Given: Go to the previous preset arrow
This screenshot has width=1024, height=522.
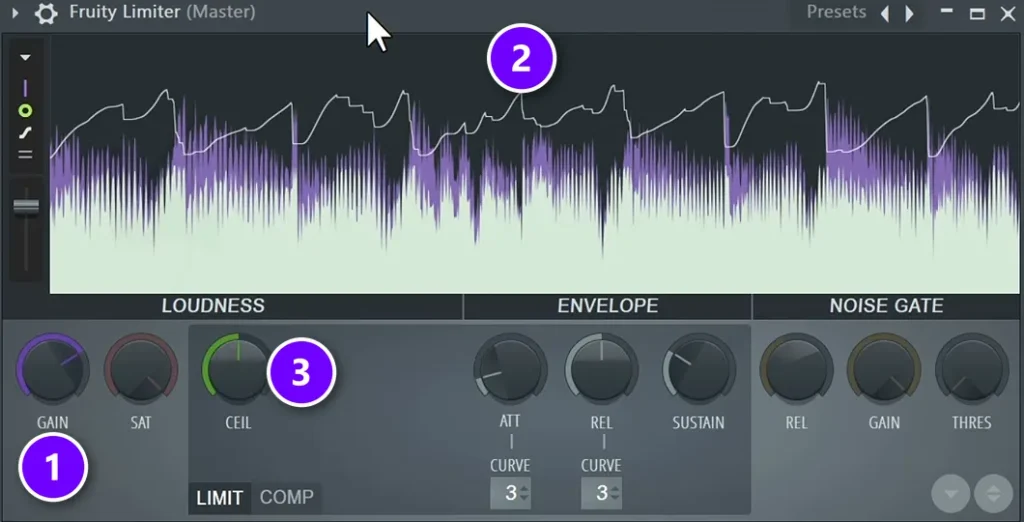Looking at the screenshot, I should click(886, 13).
